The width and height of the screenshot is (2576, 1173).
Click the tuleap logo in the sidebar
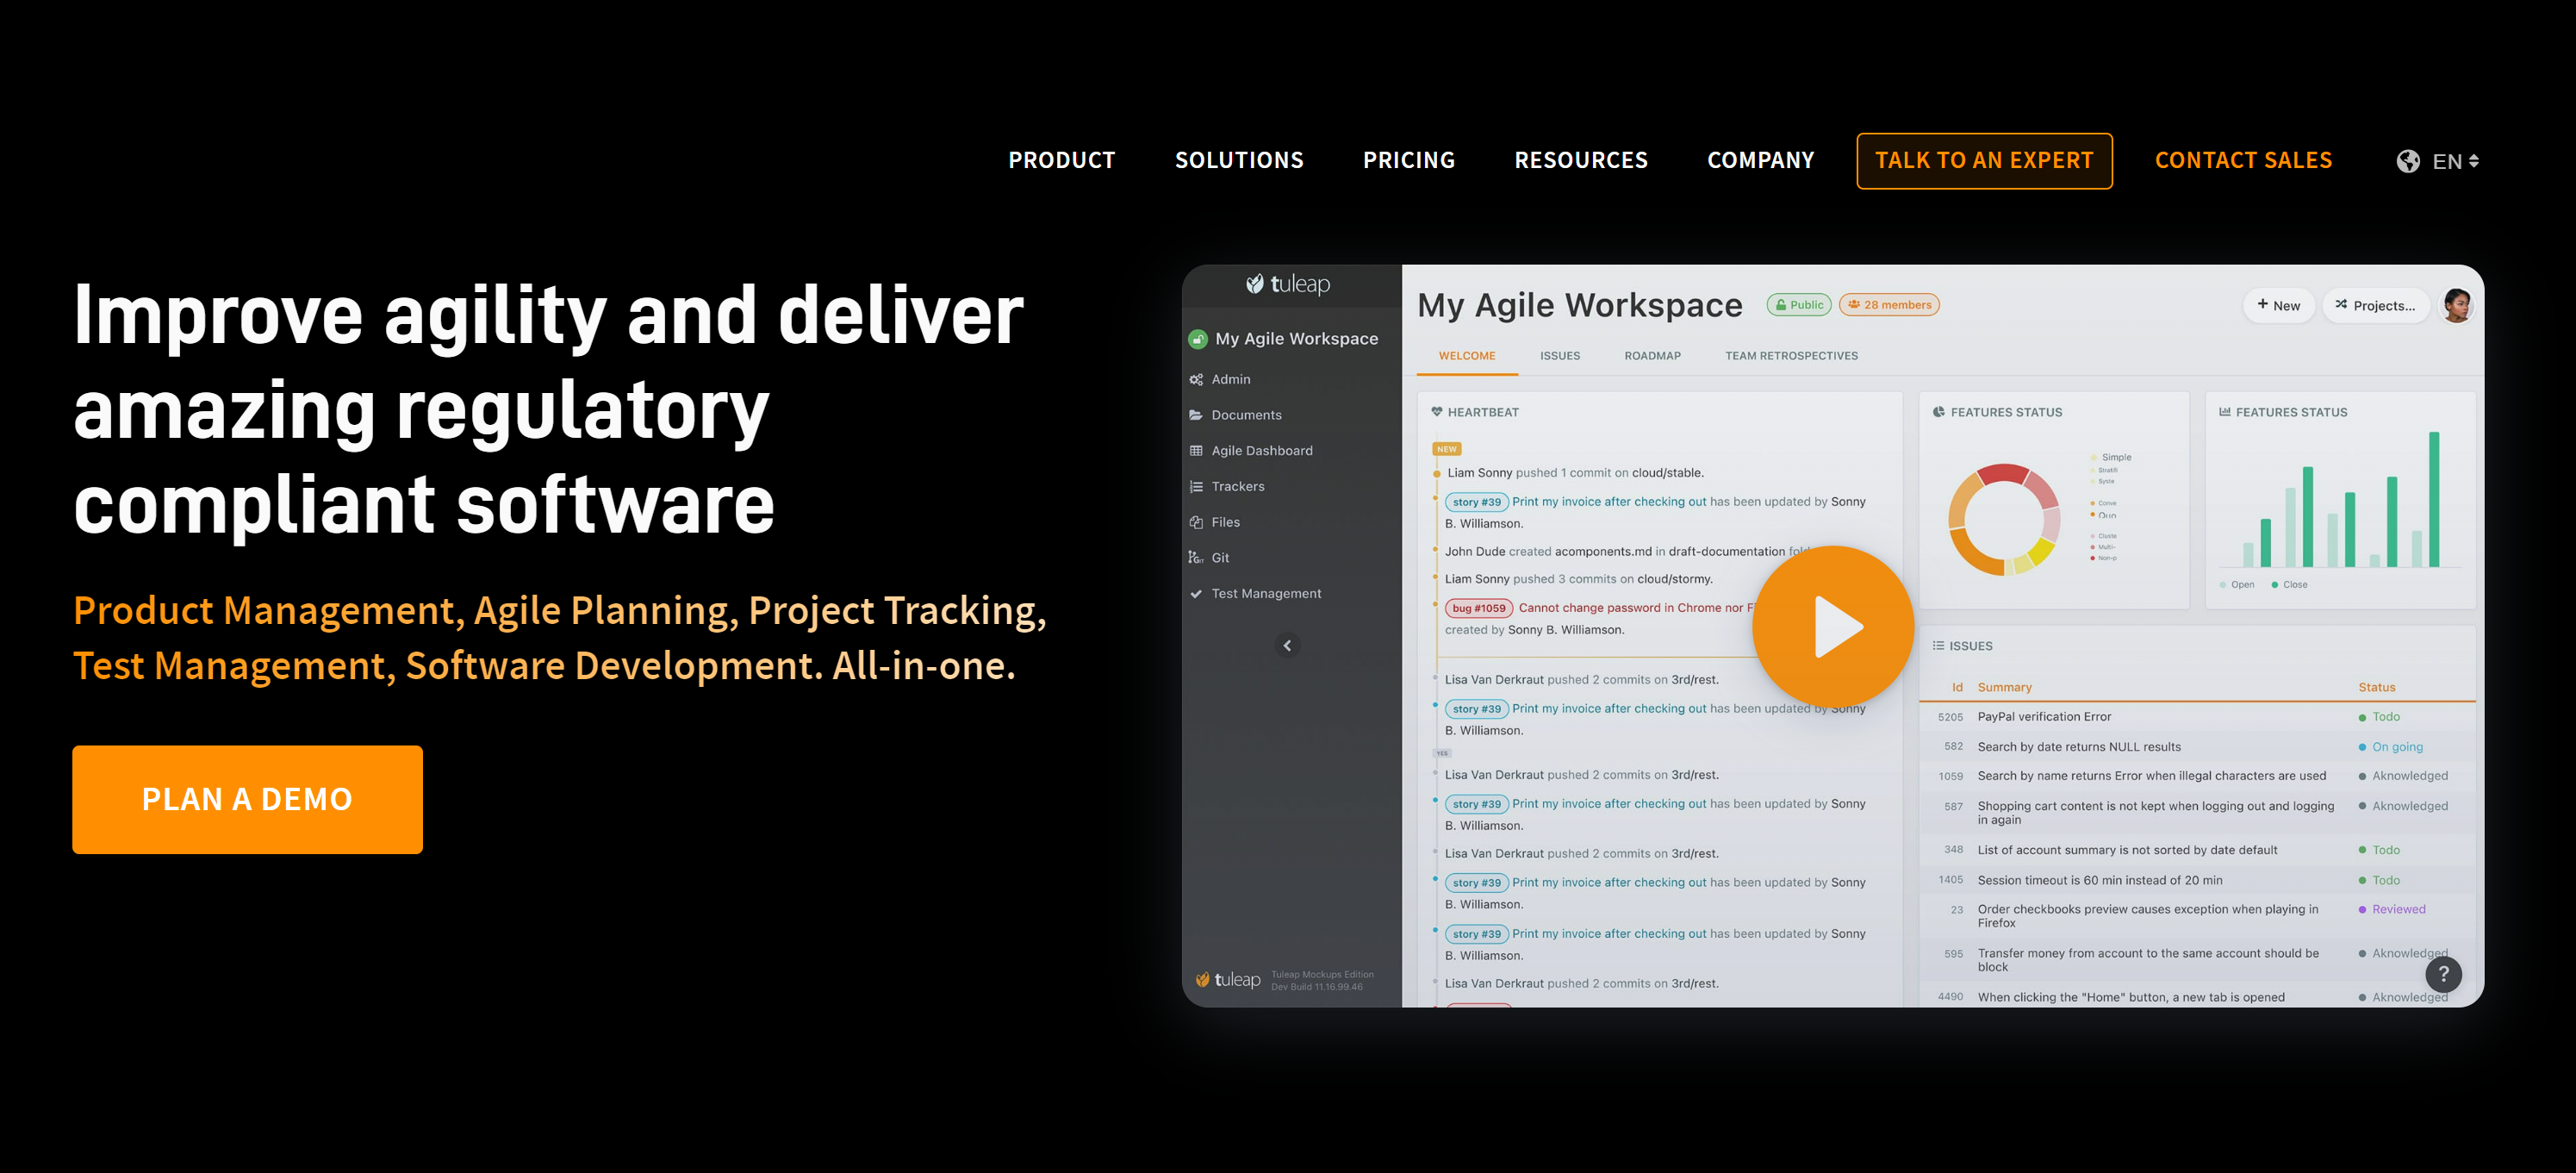tap(1287, 284)
